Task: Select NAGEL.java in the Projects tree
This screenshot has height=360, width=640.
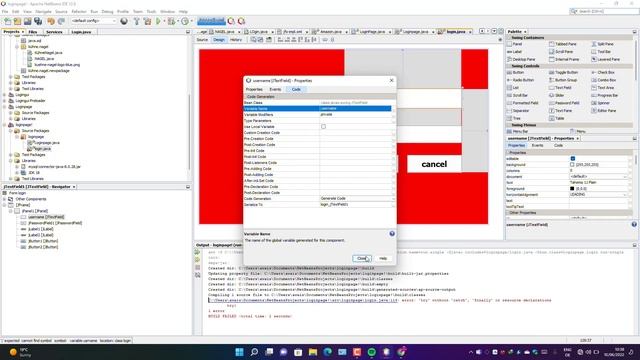Action: [x=44, y=58]
